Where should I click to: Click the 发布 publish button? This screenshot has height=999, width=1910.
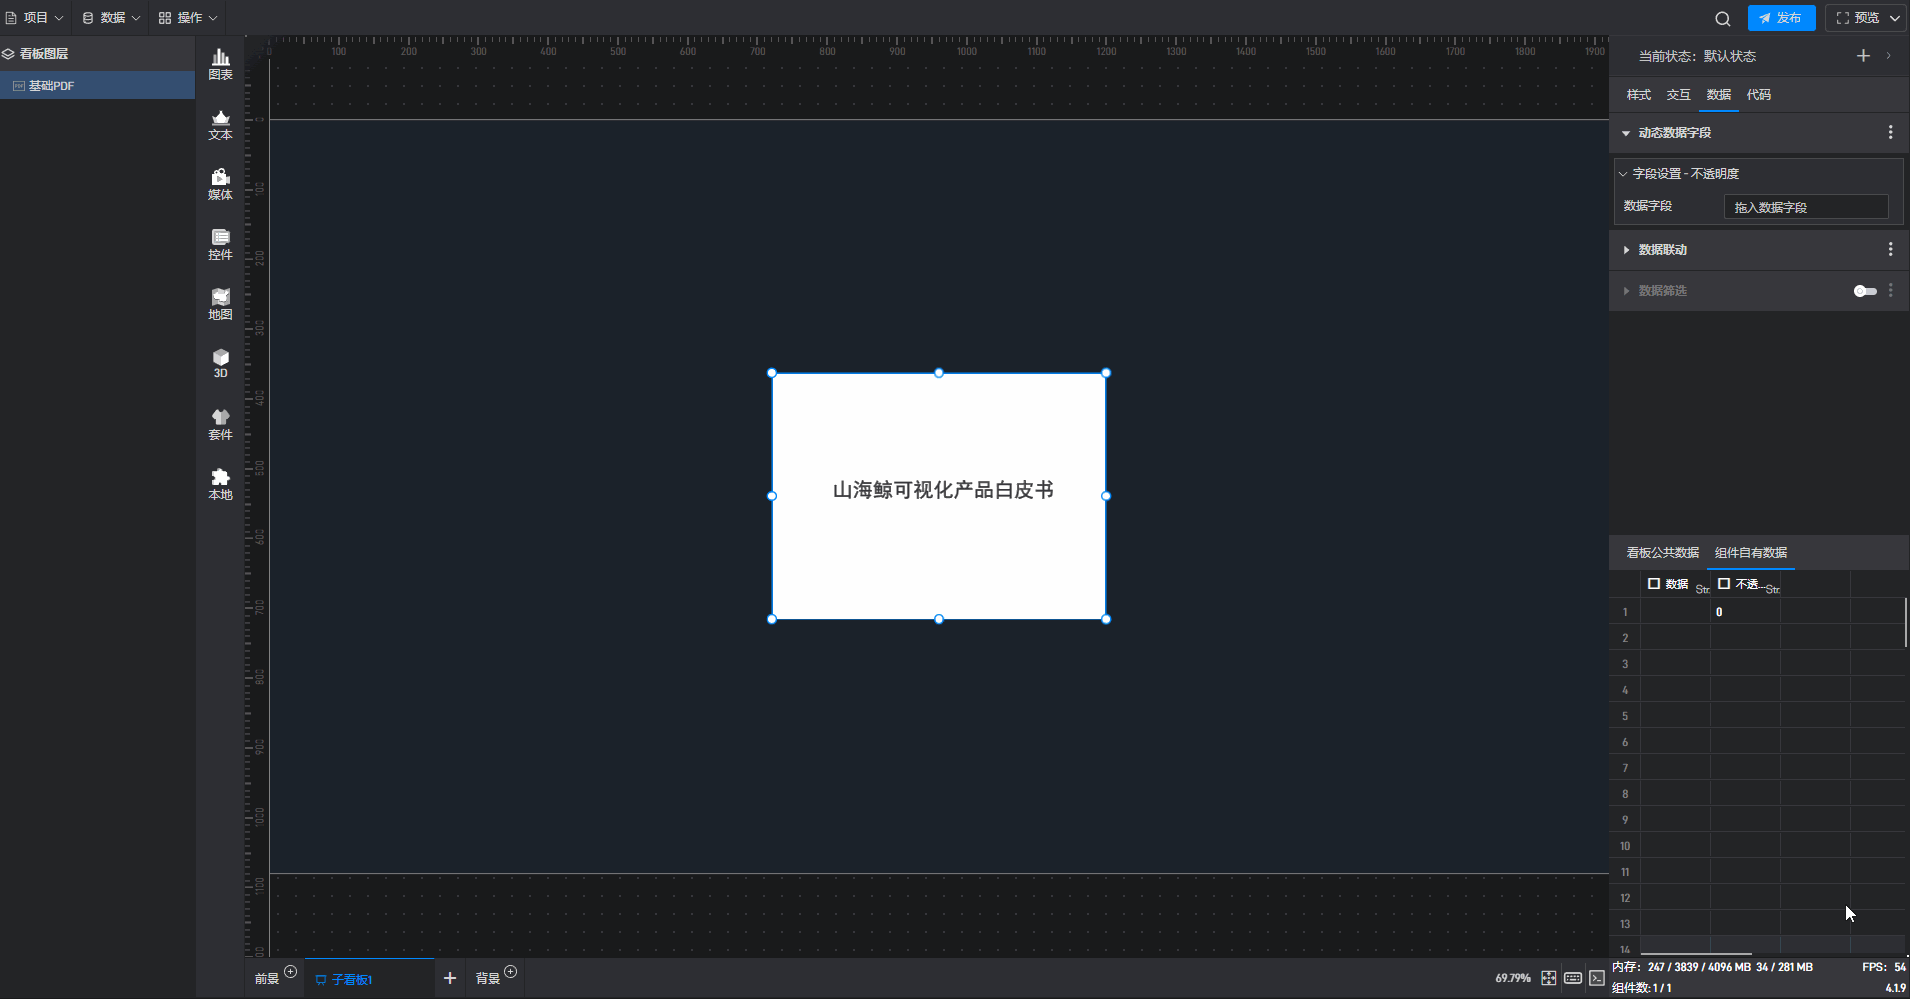tap(1781, 18)
